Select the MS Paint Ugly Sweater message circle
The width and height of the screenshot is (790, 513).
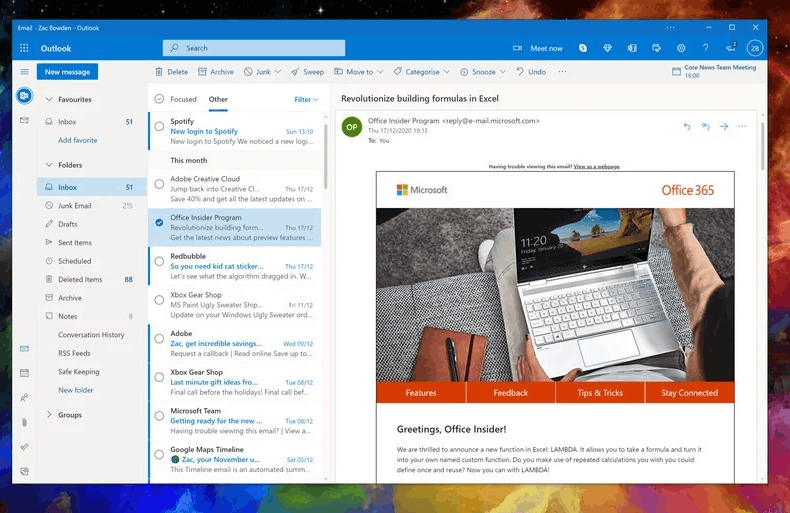159,300
